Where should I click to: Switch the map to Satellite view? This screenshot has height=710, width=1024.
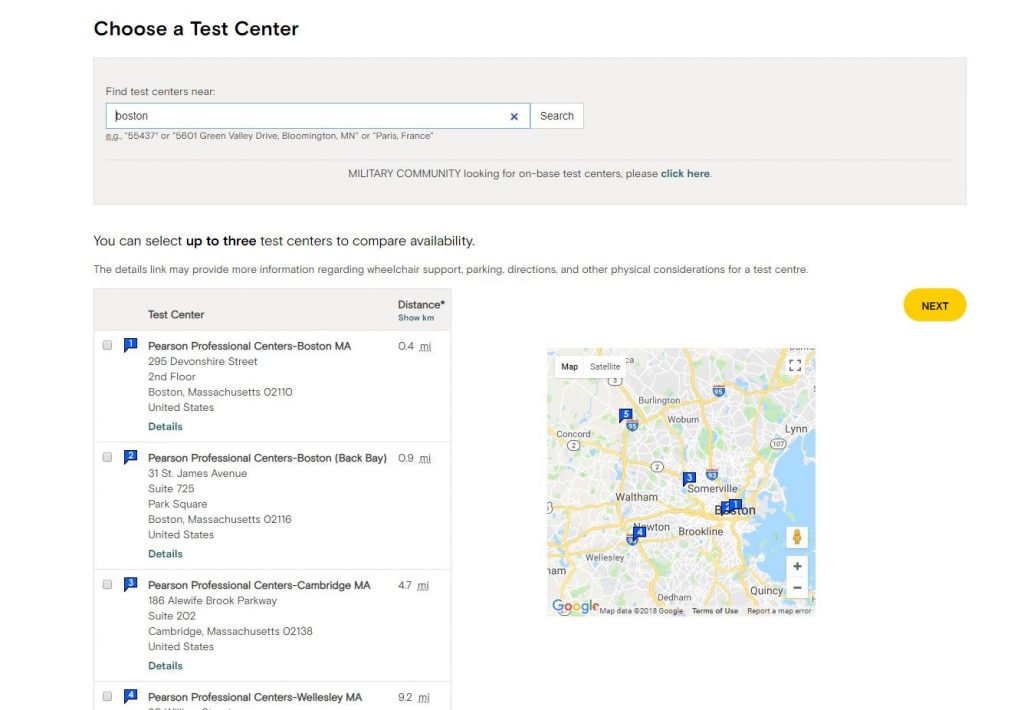coord(605,366)
